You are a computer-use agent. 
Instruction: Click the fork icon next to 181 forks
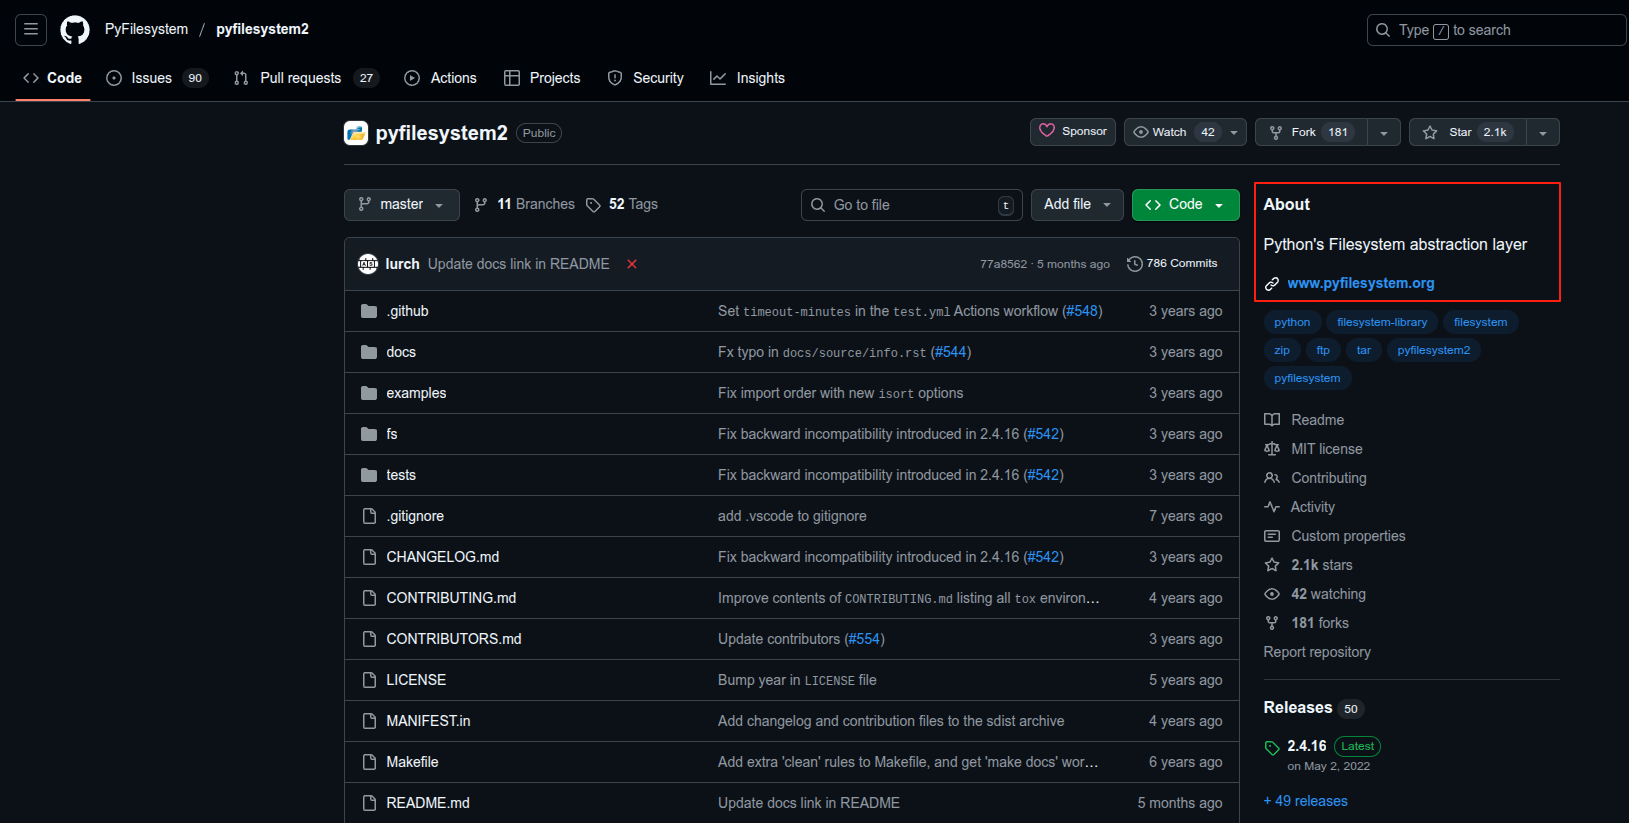(1272, 623)
